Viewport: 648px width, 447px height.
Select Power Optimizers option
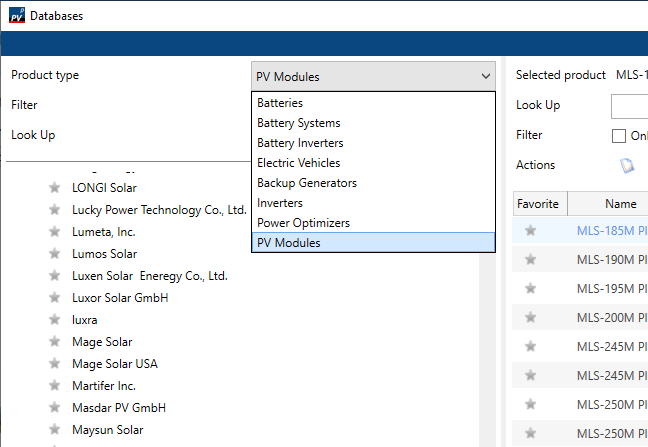click(303, 223)
